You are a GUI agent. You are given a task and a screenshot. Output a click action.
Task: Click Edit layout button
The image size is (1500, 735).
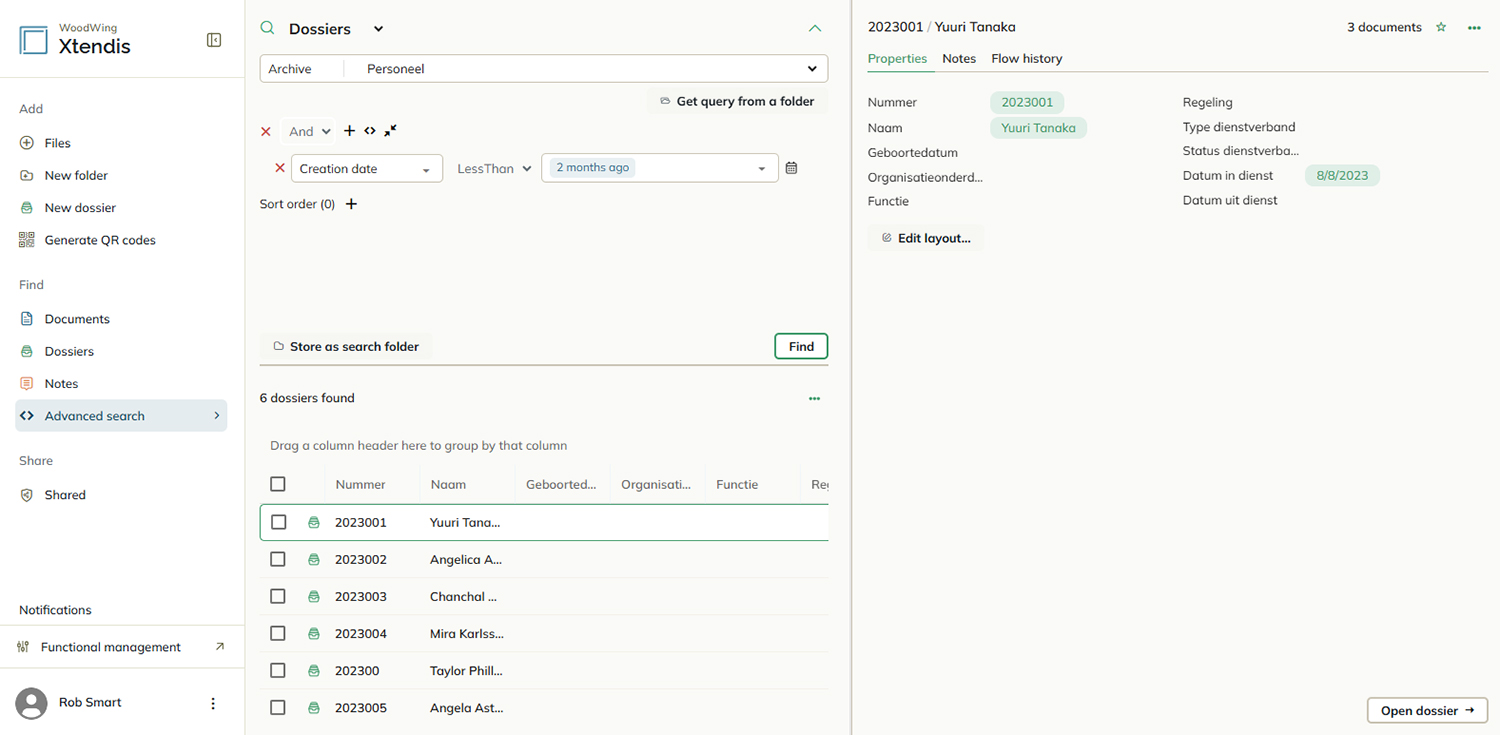coord(926,238)
